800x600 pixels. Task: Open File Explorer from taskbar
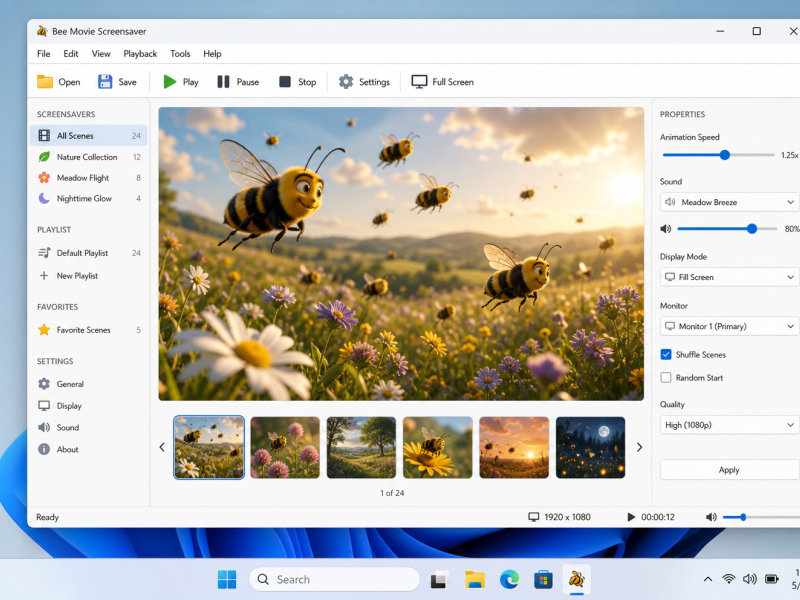(x=474, y=579)
